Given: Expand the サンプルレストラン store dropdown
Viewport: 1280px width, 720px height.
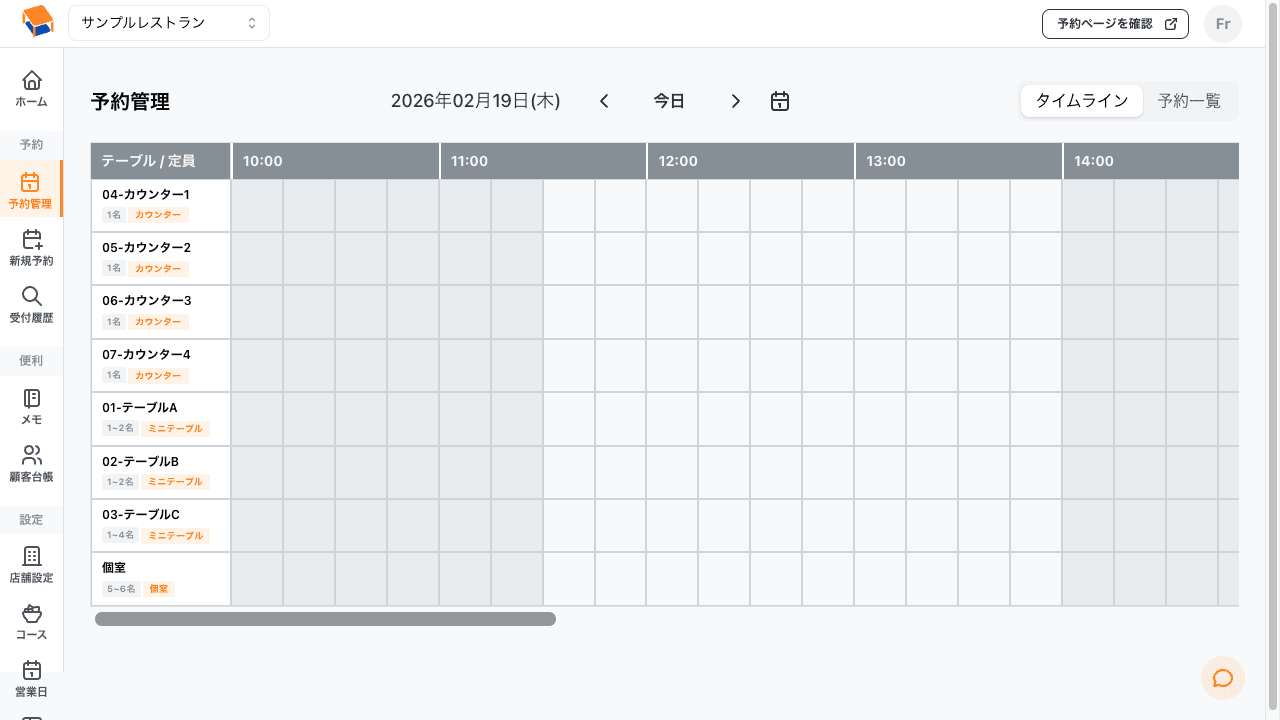Looking at the screenshot, I should click(169, 23).
